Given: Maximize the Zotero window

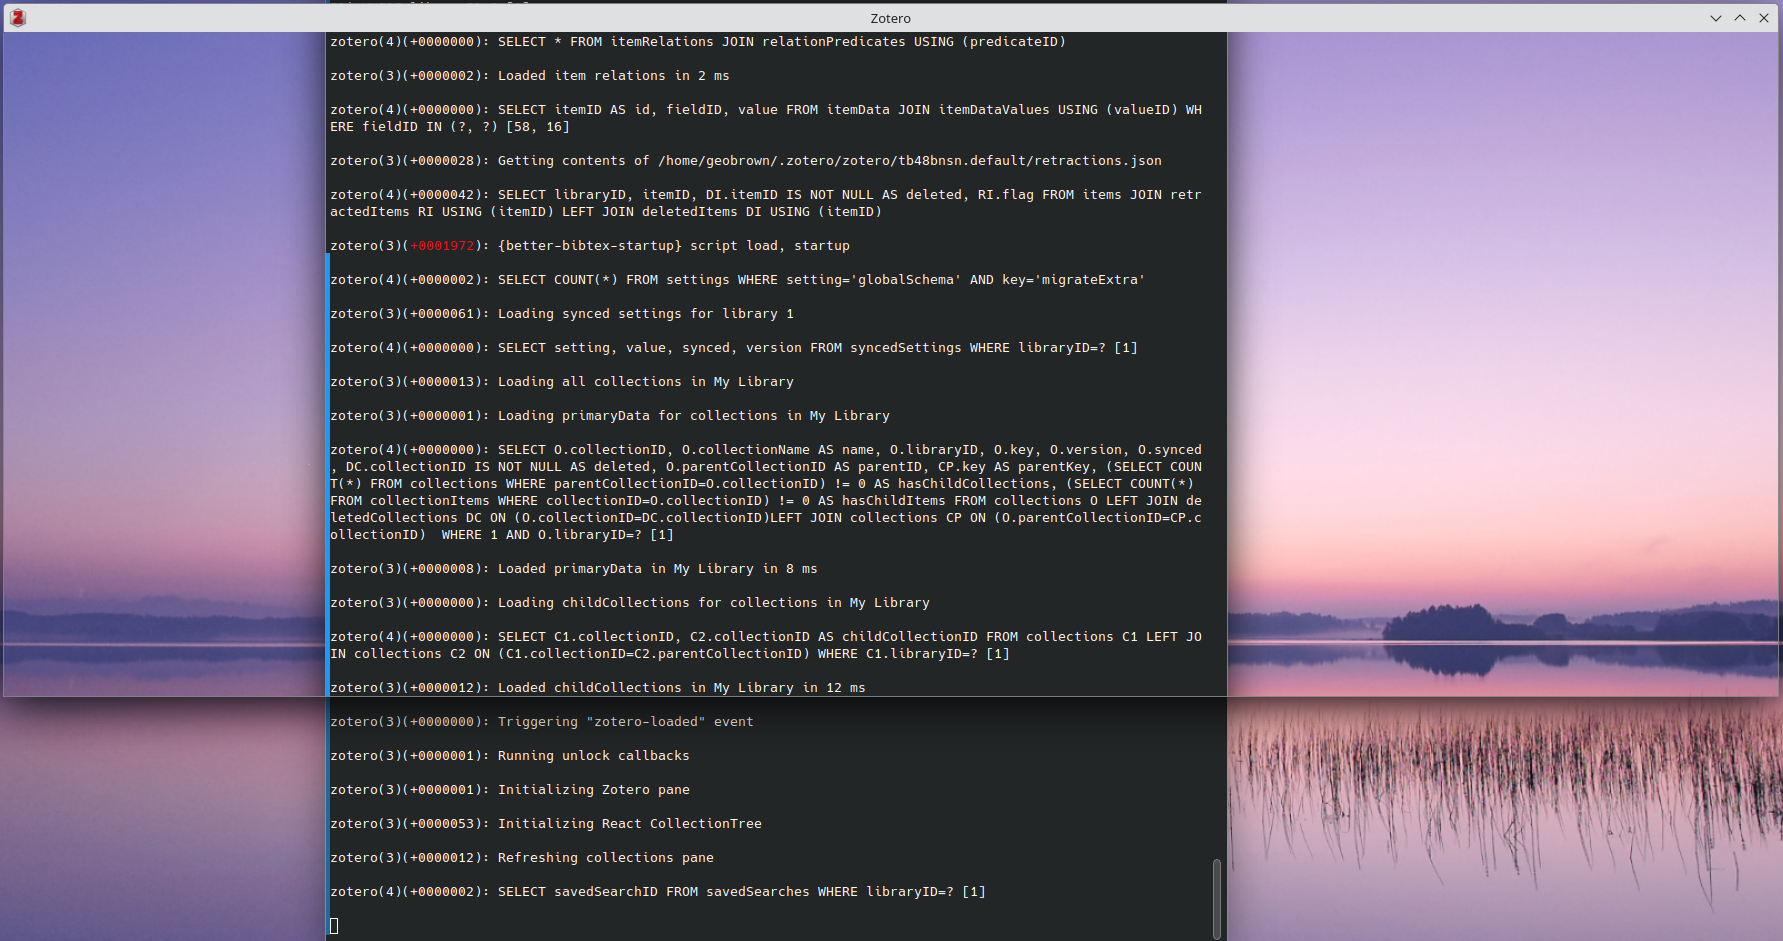Looking at the screenshot, I should [x=1740, y=18].
